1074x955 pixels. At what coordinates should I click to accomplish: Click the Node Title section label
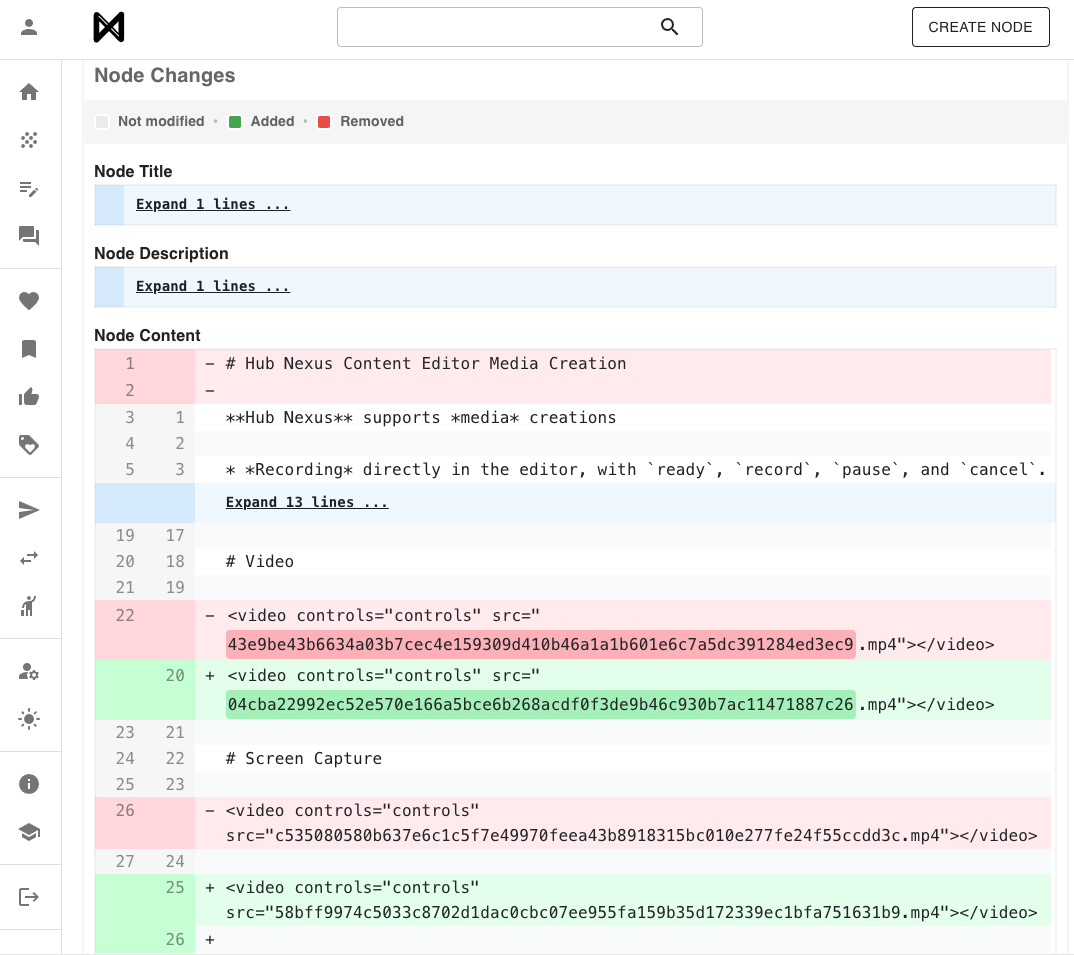click(133, 171)
